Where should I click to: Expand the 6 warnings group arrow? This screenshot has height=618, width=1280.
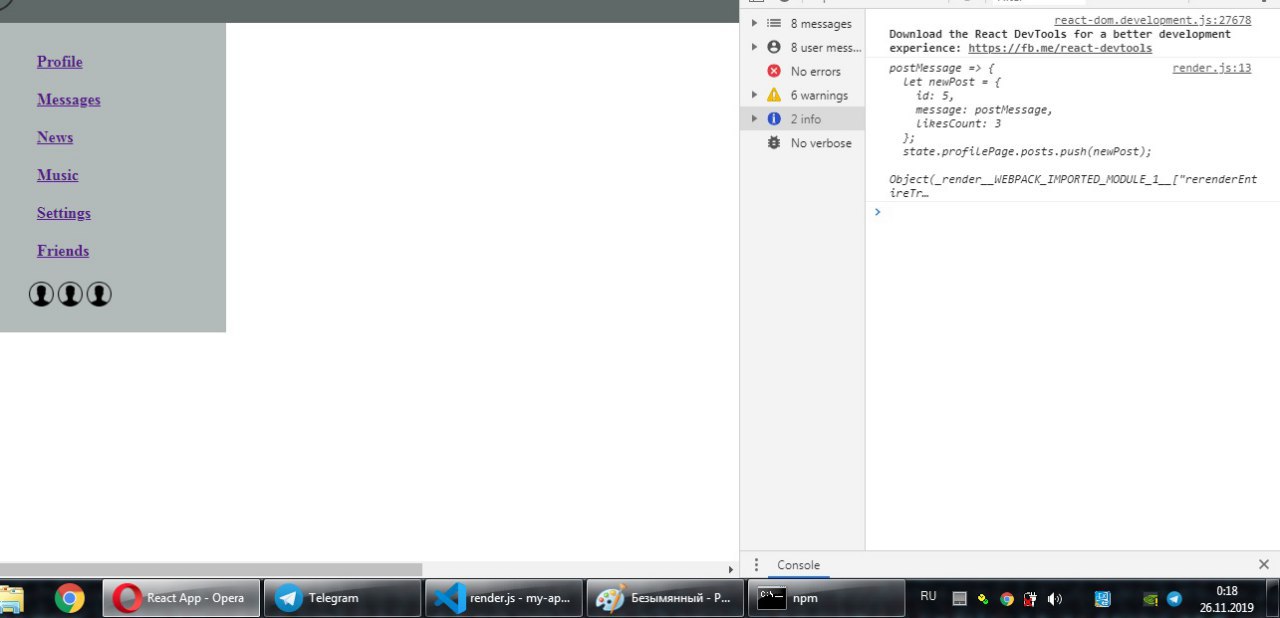click(755, 95)
